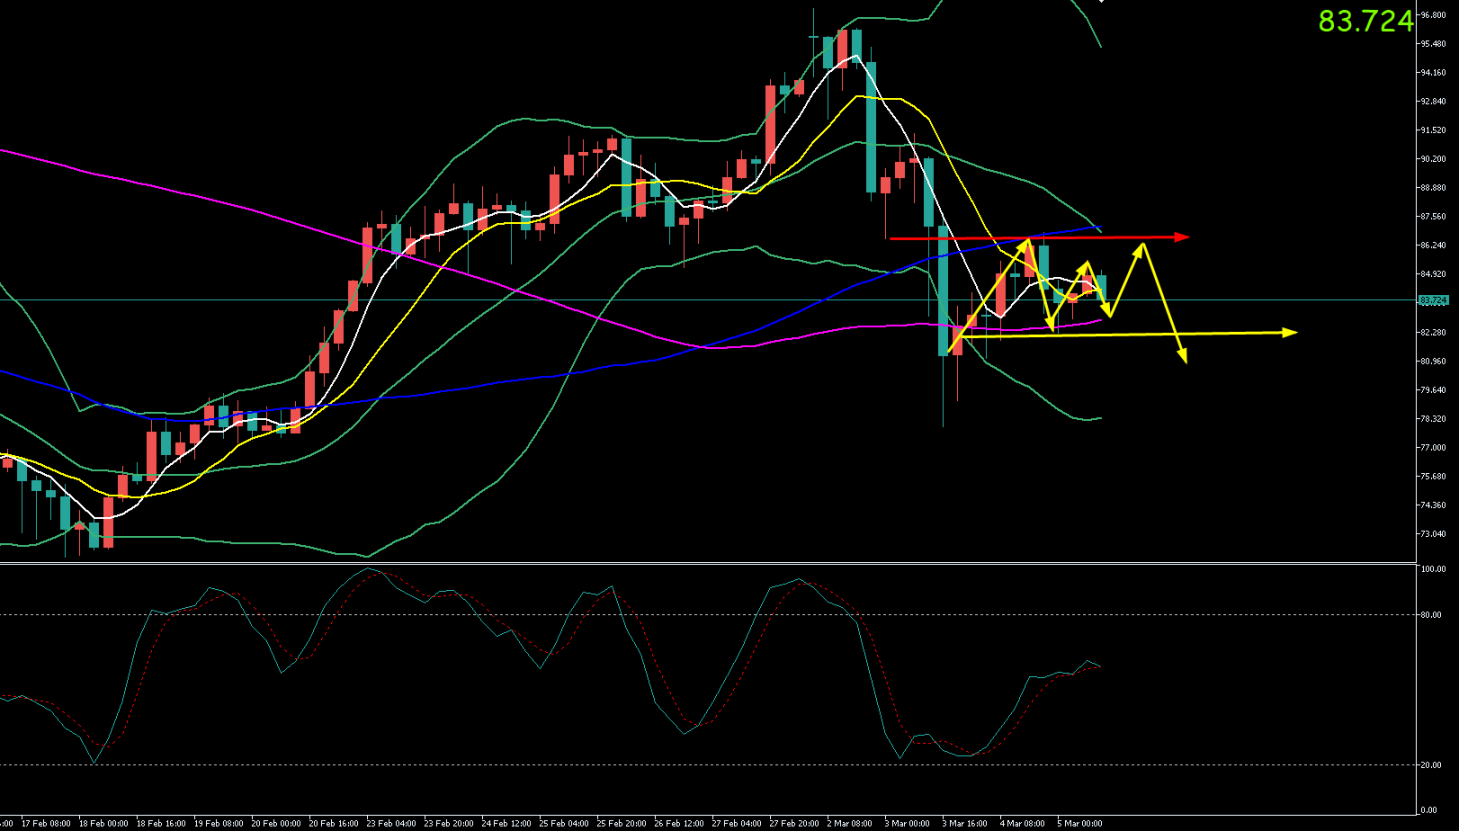Click the 96.800 price axis label
The image size is (1459, 831).
(x=1433, y=15)
